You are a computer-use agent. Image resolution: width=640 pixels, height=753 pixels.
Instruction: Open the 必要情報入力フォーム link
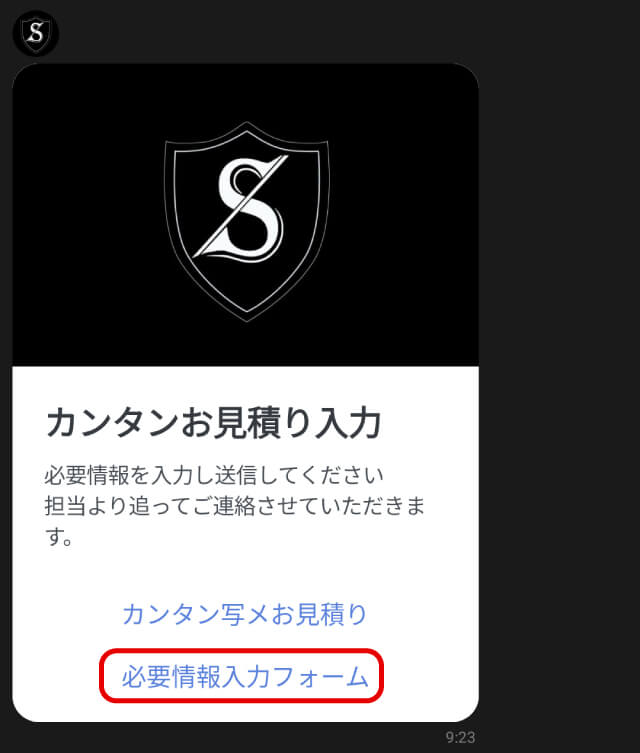pos(245,676)
